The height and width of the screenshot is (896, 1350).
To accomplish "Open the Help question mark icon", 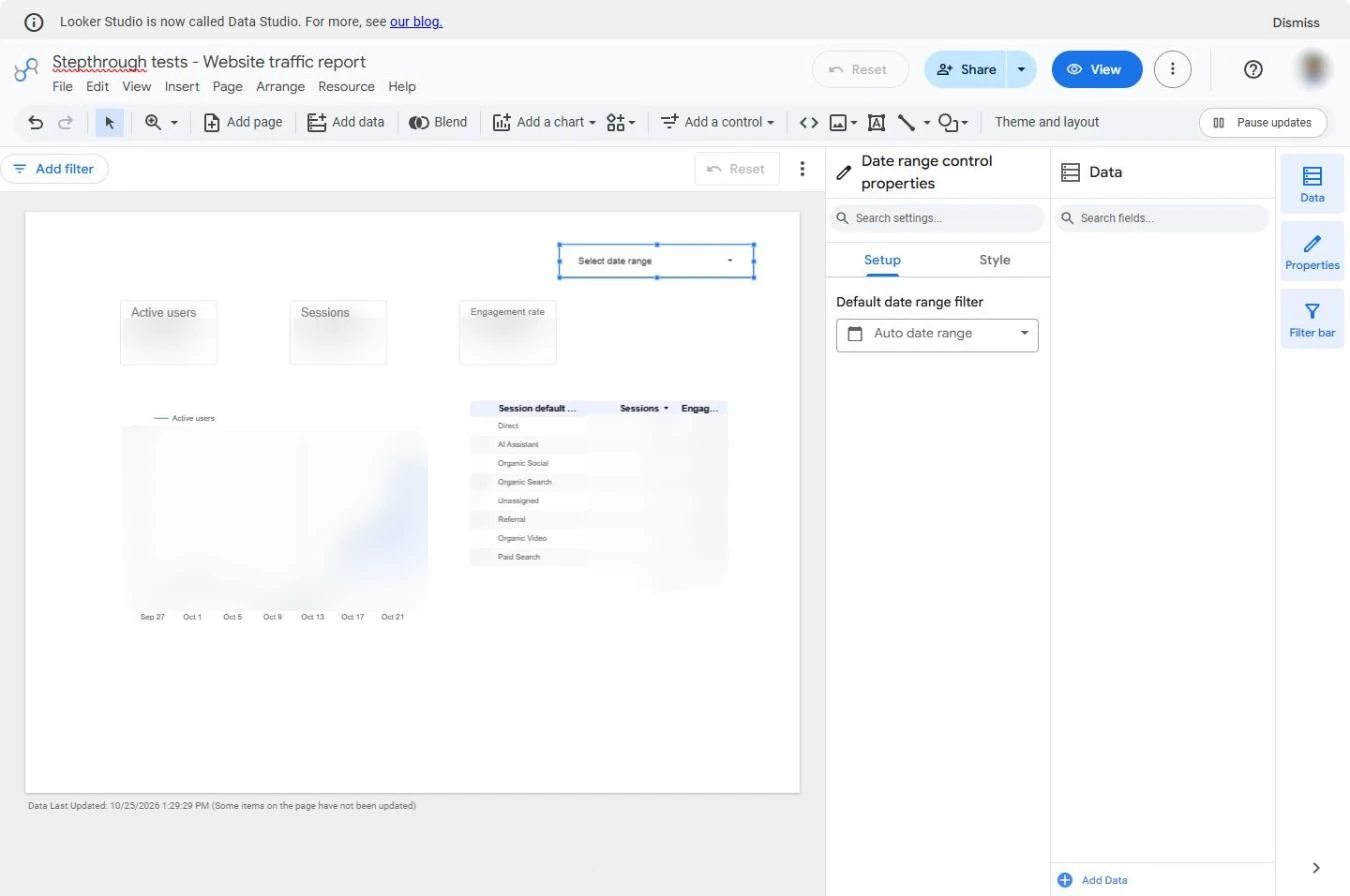I will (x=1253, y=69).
